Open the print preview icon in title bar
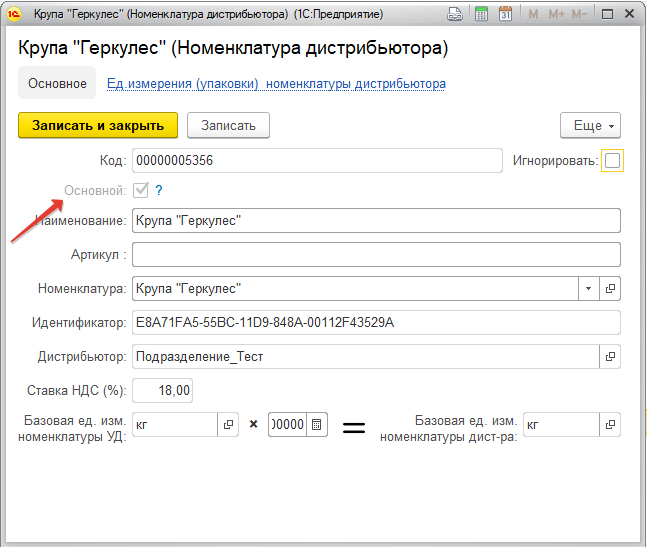The height and width of the screenshot is (547, 647). pyautogui.click(x=455, y=14)
